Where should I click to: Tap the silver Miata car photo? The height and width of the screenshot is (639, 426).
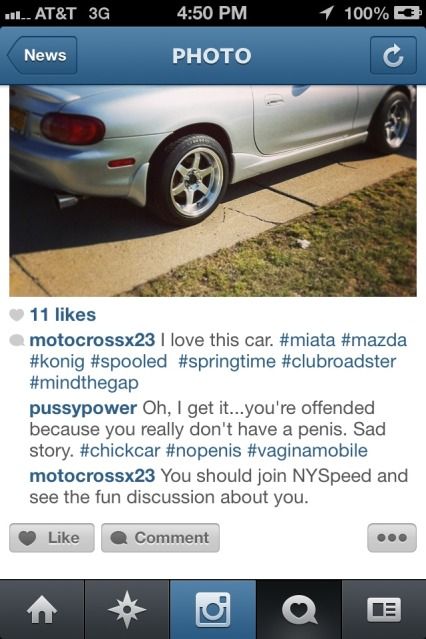tap(213, 191)
